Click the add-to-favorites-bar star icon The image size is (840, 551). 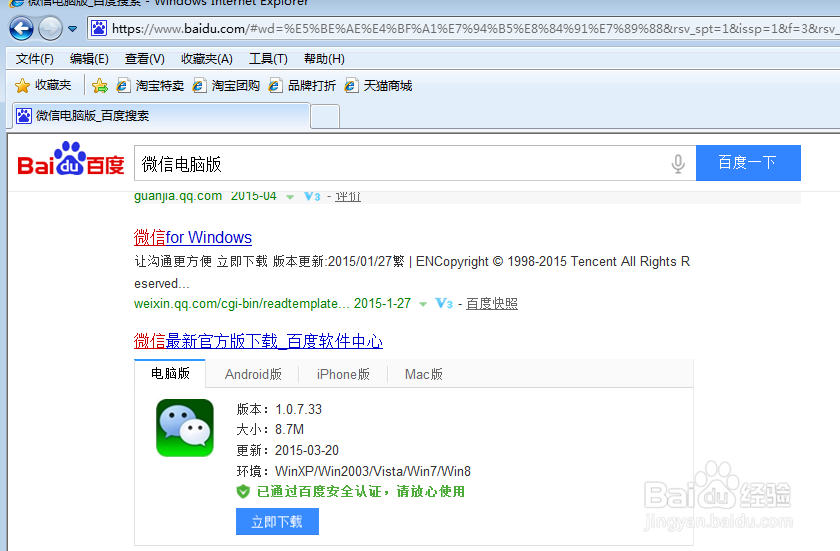(100, 86)
